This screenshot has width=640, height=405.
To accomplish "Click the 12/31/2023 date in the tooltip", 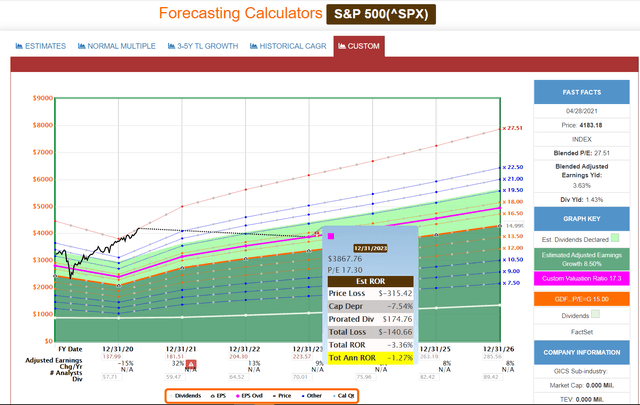I will (370, 248).
